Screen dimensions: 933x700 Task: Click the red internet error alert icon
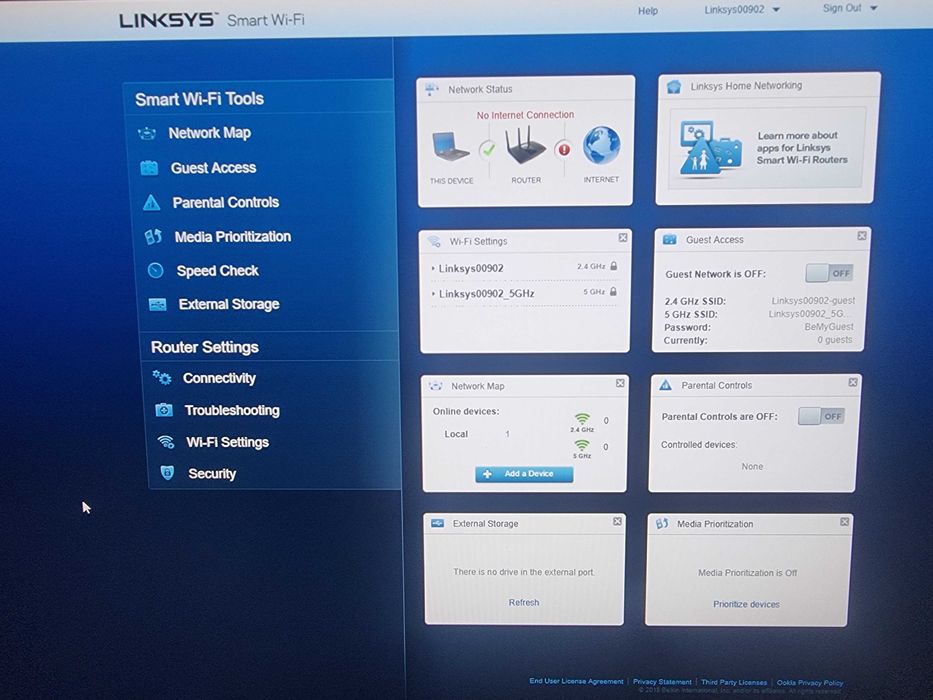[x=563, y=149]
